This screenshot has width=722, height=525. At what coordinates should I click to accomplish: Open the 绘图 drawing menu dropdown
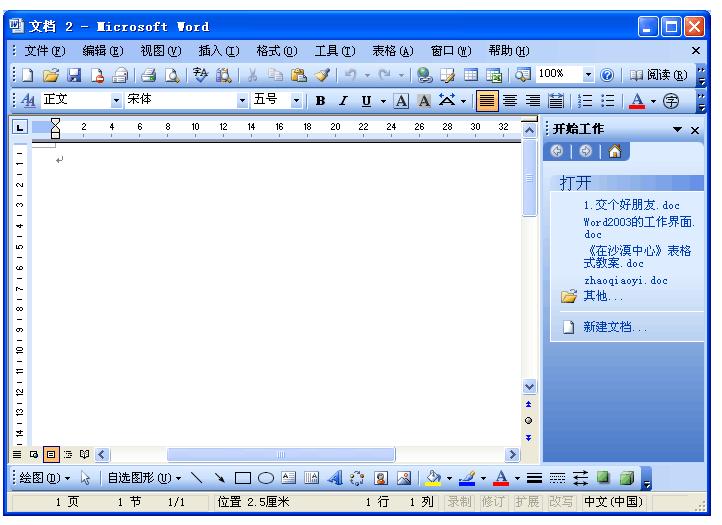pos(45,478)
